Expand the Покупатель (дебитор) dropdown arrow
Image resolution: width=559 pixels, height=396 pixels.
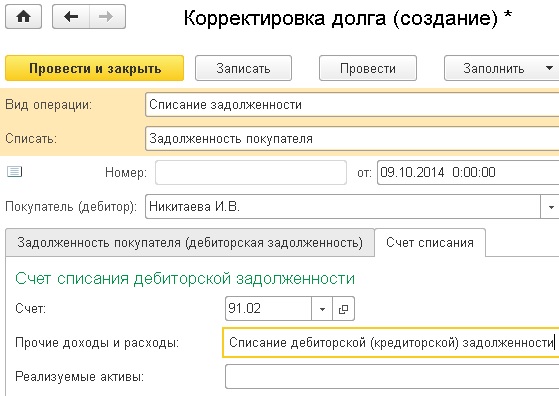pos(551,207)
